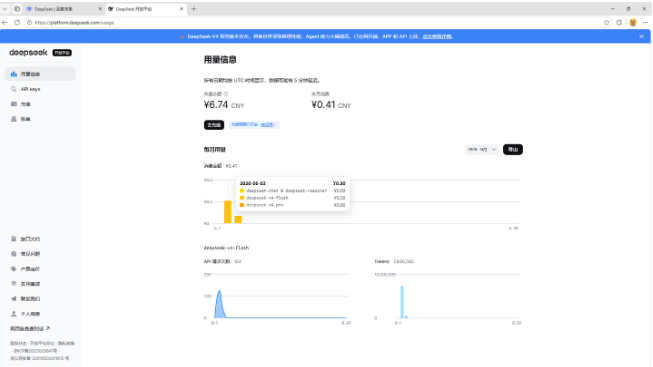
Task: Go back with the browser back arrow
Action: coord(5,22)
